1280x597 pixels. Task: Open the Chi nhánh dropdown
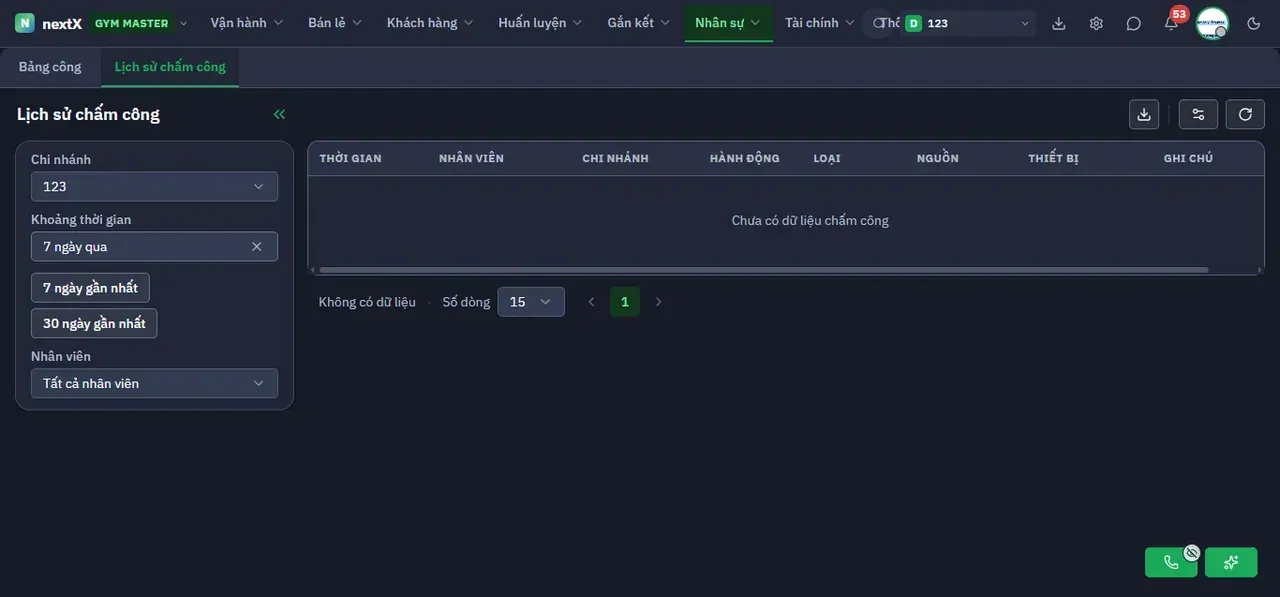click(x=154, y=187)
